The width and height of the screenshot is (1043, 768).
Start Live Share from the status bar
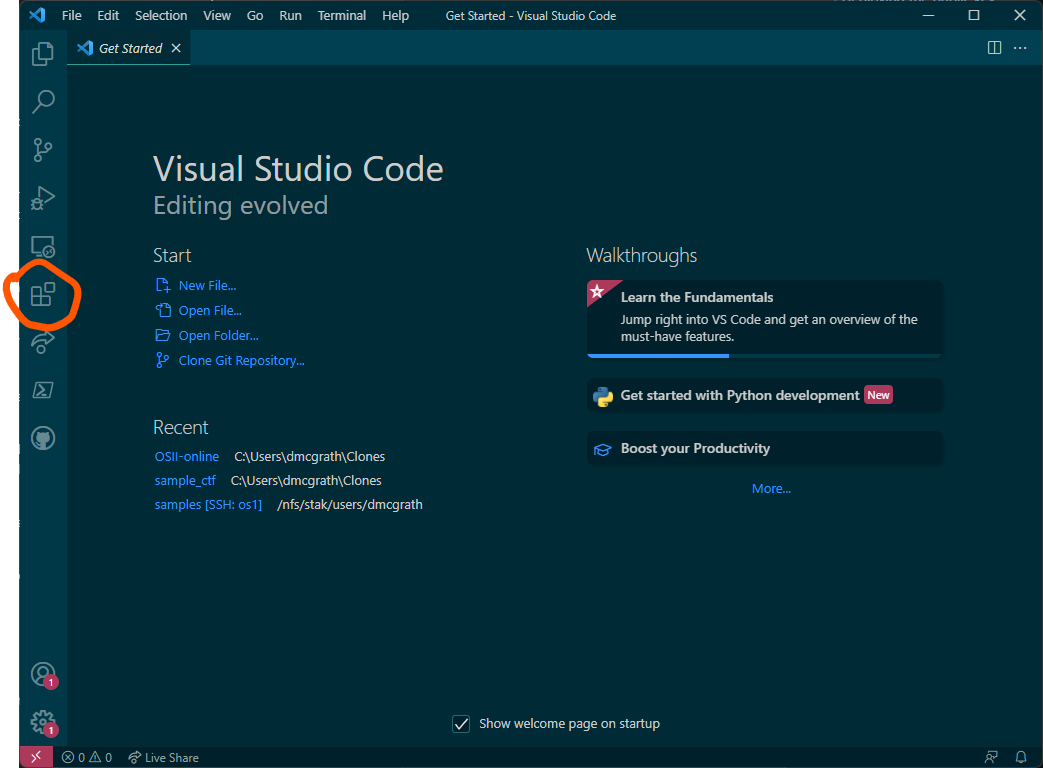pos(163,757)
